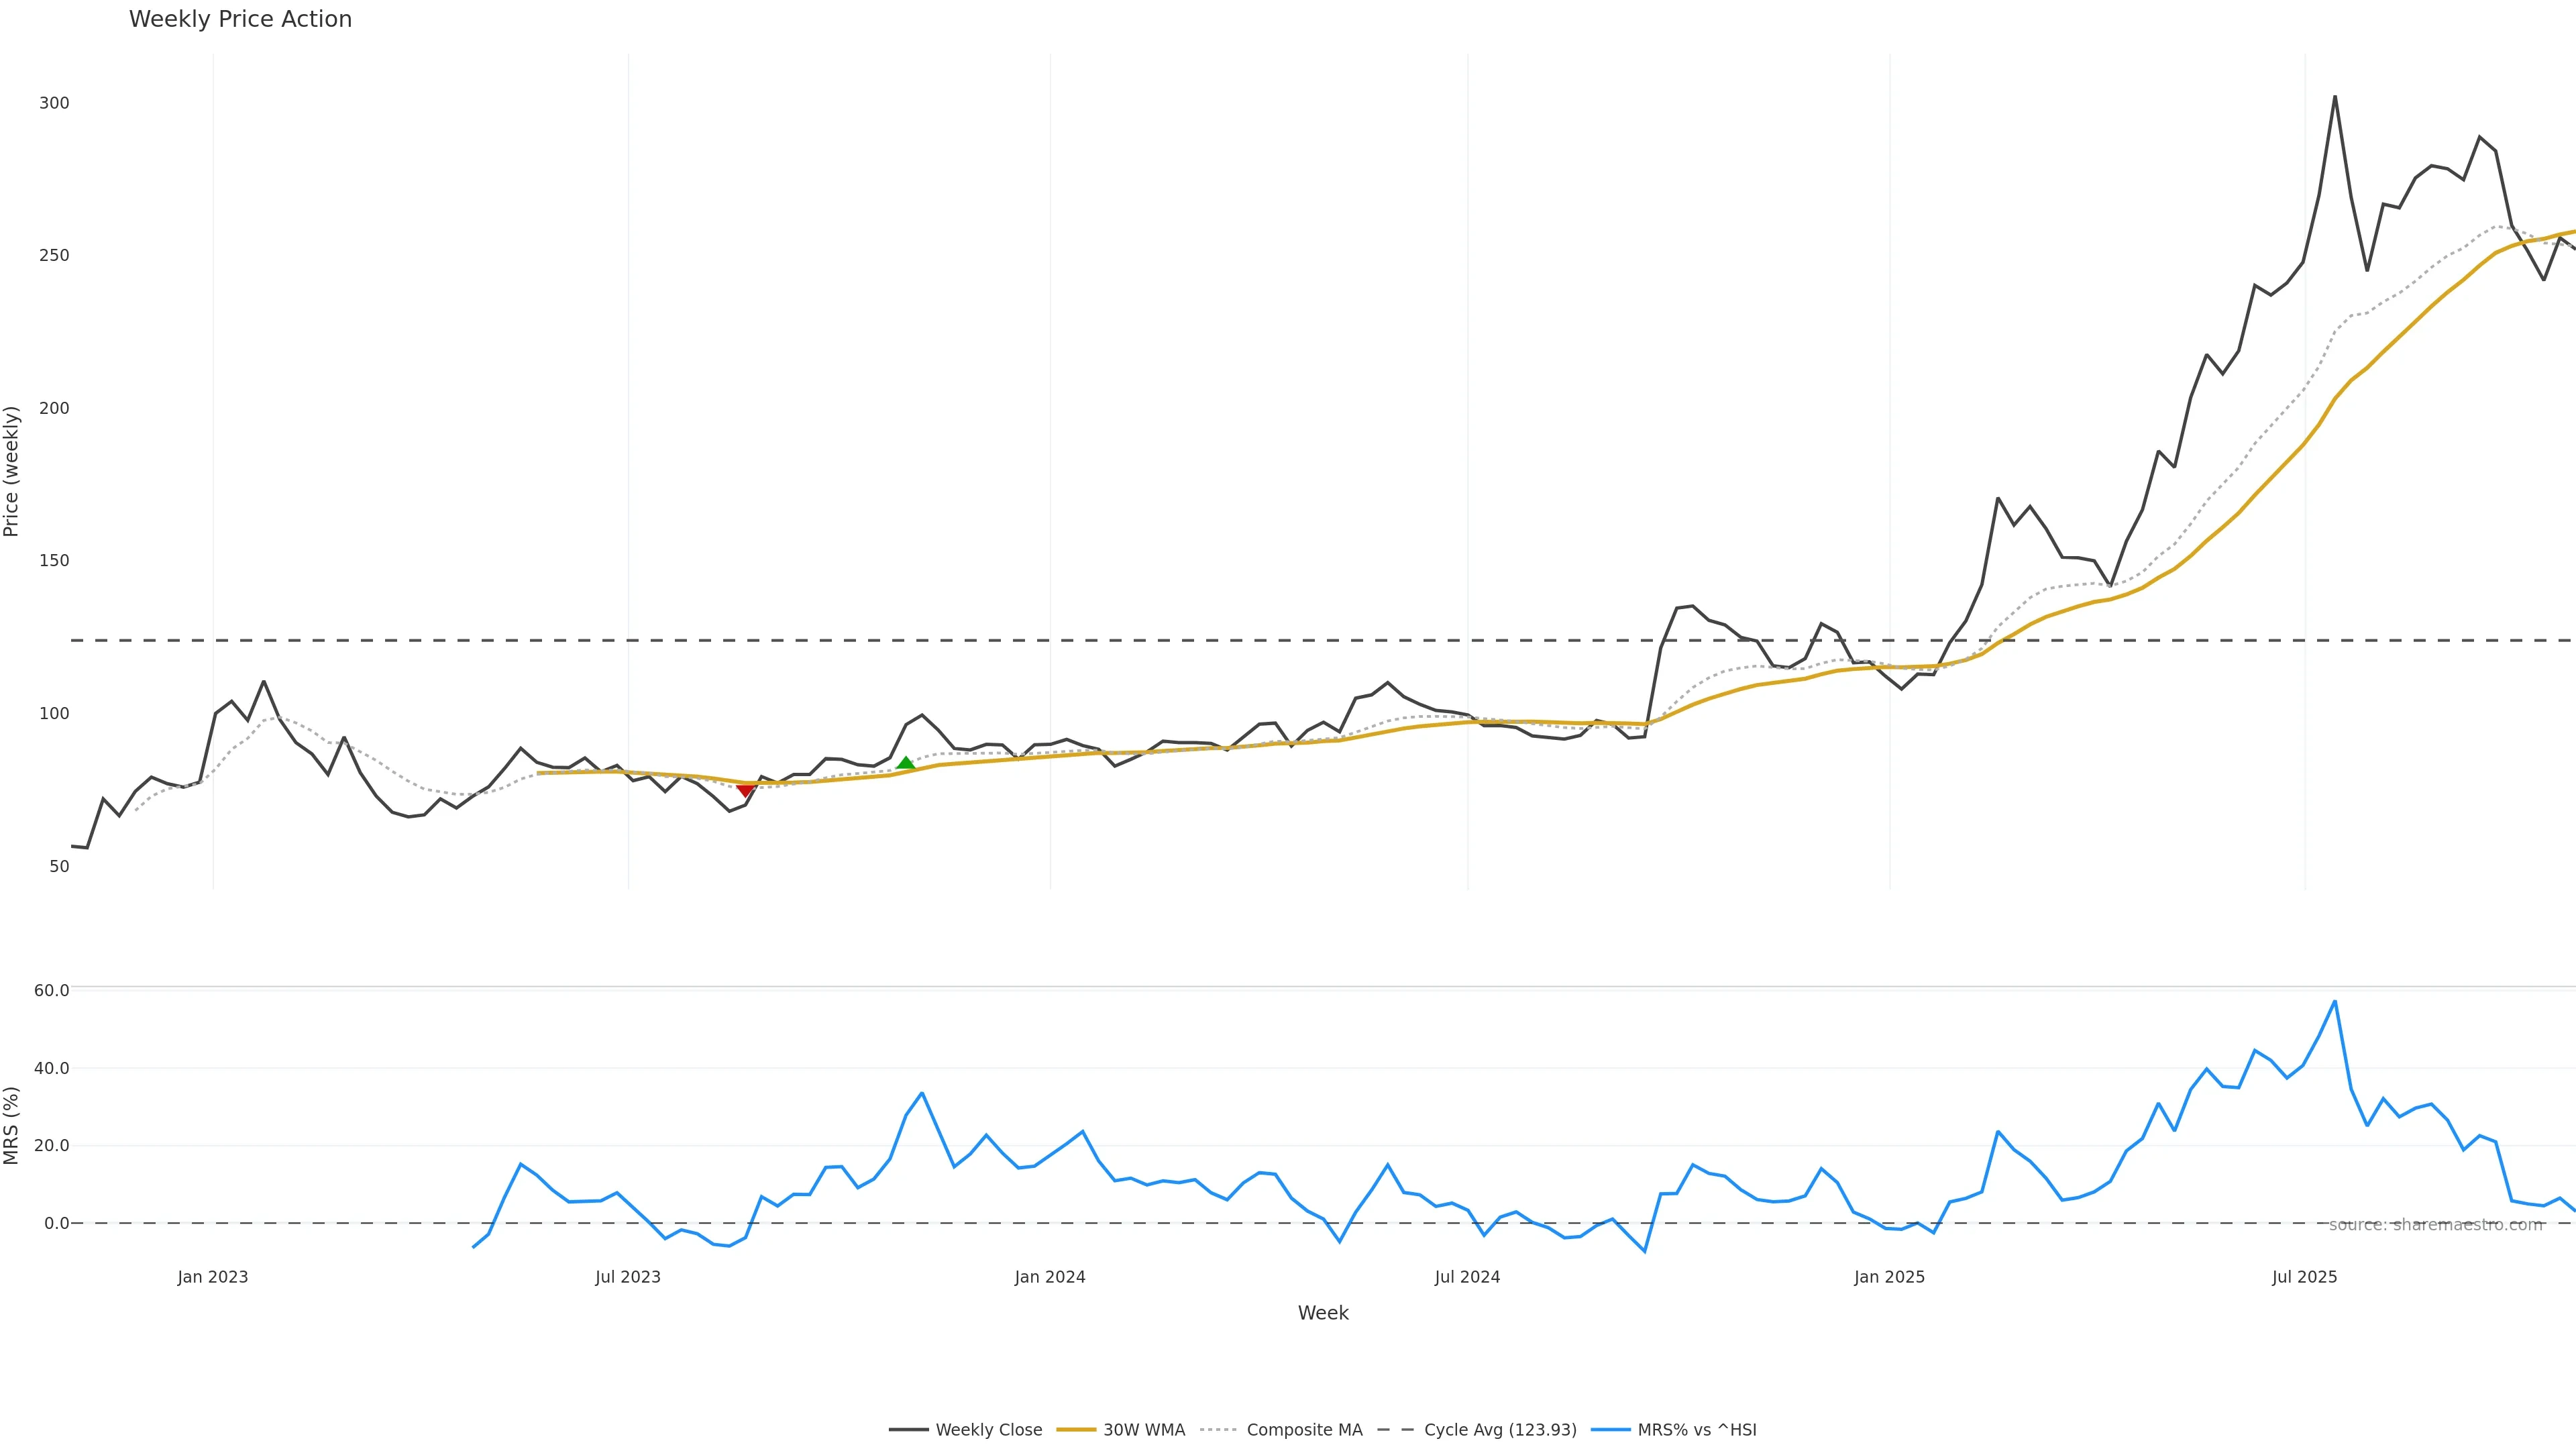2576x1449 pixels.
Task: Select the Jan 2025 x-axis label
Action: tap(1889, 1277)
